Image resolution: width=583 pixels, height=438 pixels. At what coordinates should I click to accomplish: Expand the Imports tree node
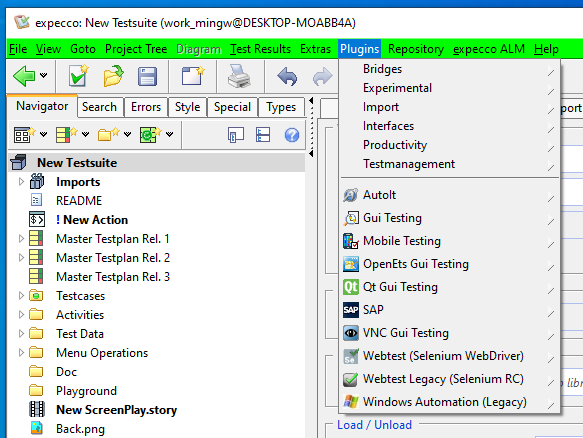click(x=21, y=182)
